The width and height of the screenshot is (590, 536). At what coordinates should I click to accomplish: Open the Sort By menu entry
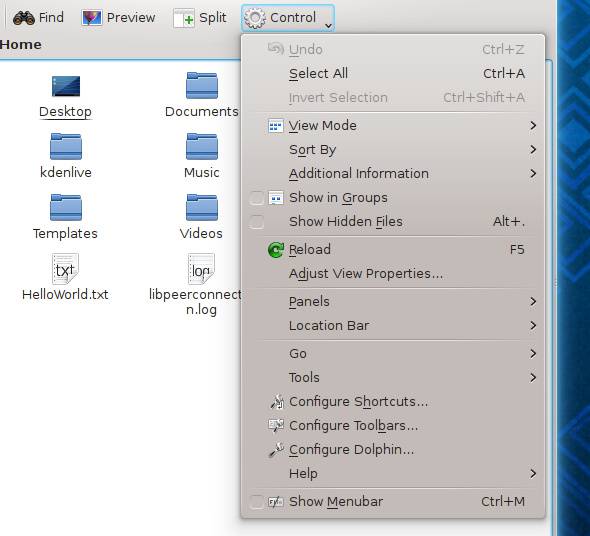tap(393, 150)
